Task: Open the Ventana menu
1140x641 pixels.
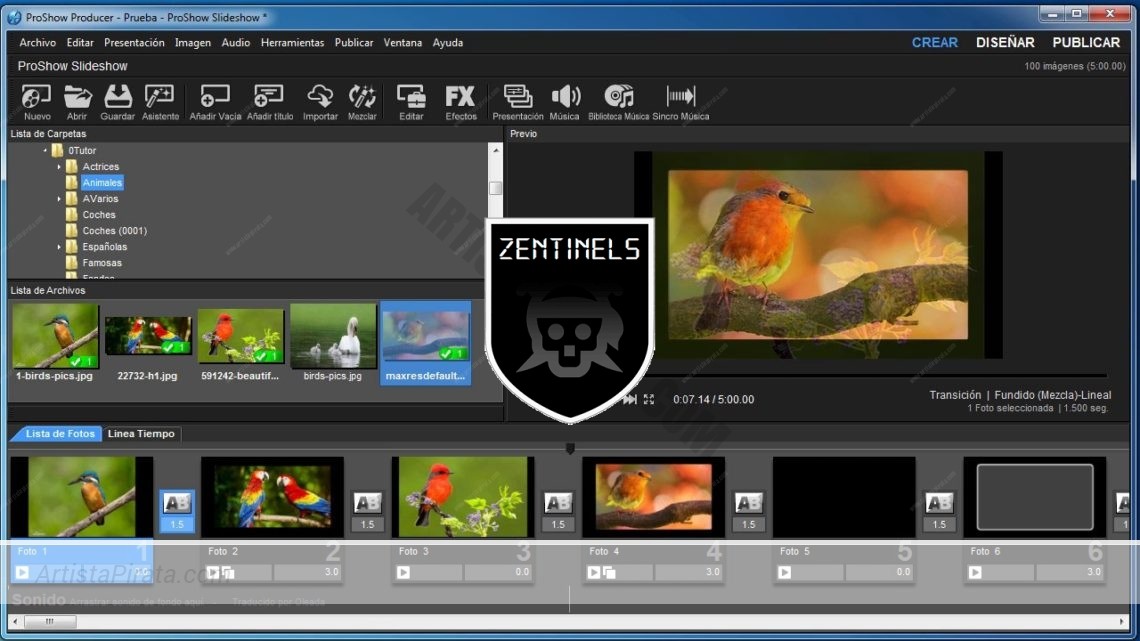Action: [x=403, y=43]
